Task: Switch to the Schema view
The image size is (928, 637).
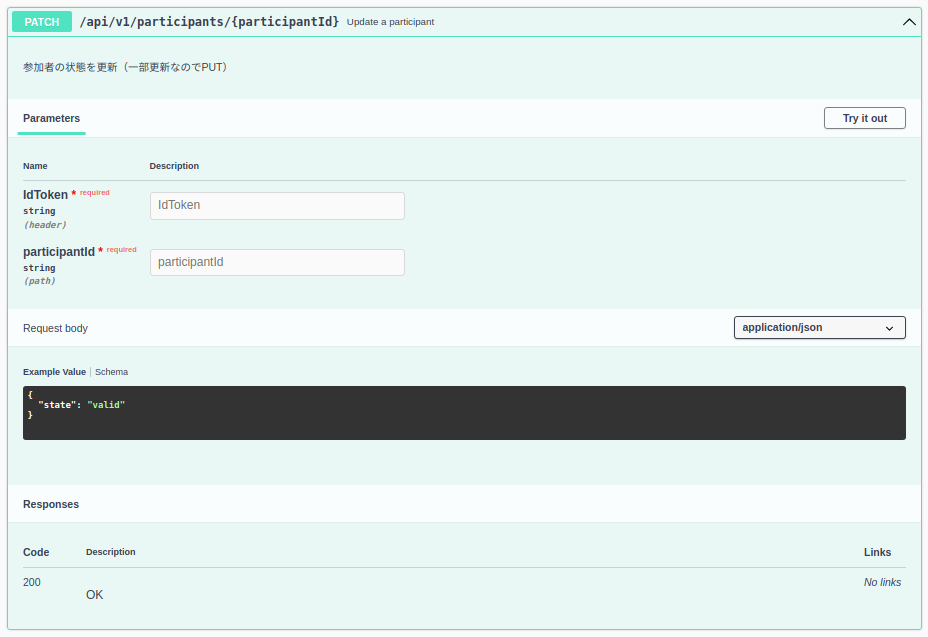Action: [x=111, y=371]
